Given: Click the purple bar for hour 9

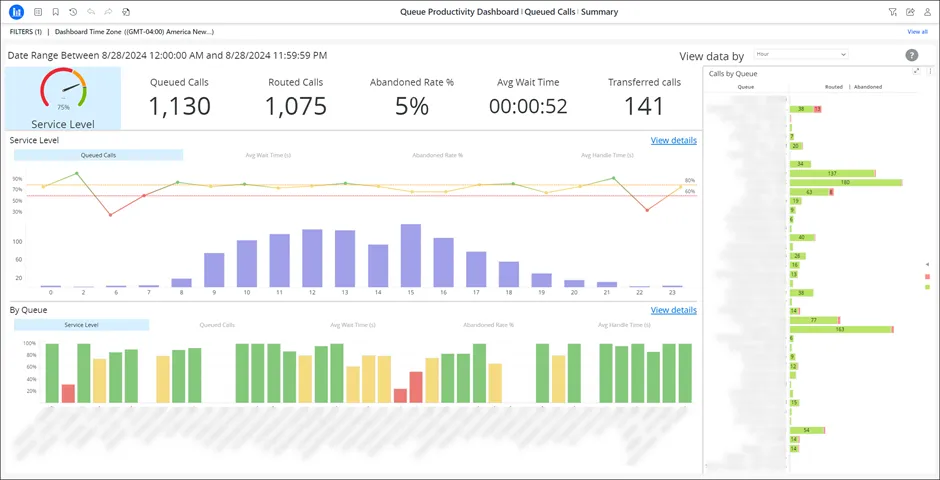Looking at the screenshot, I should [x=214, y=270].
